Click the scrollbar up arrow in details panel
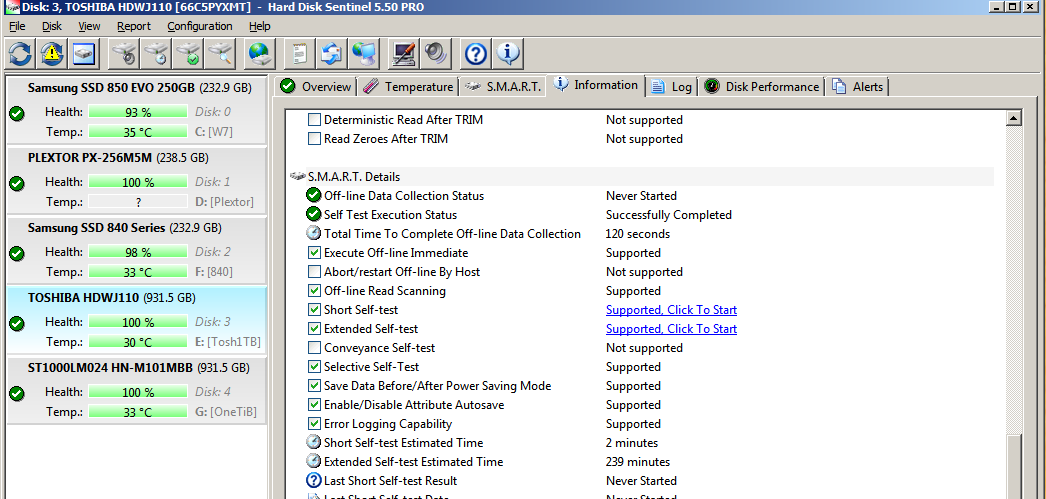This screenshot has height=499, width=1046. click(1013, 119)
